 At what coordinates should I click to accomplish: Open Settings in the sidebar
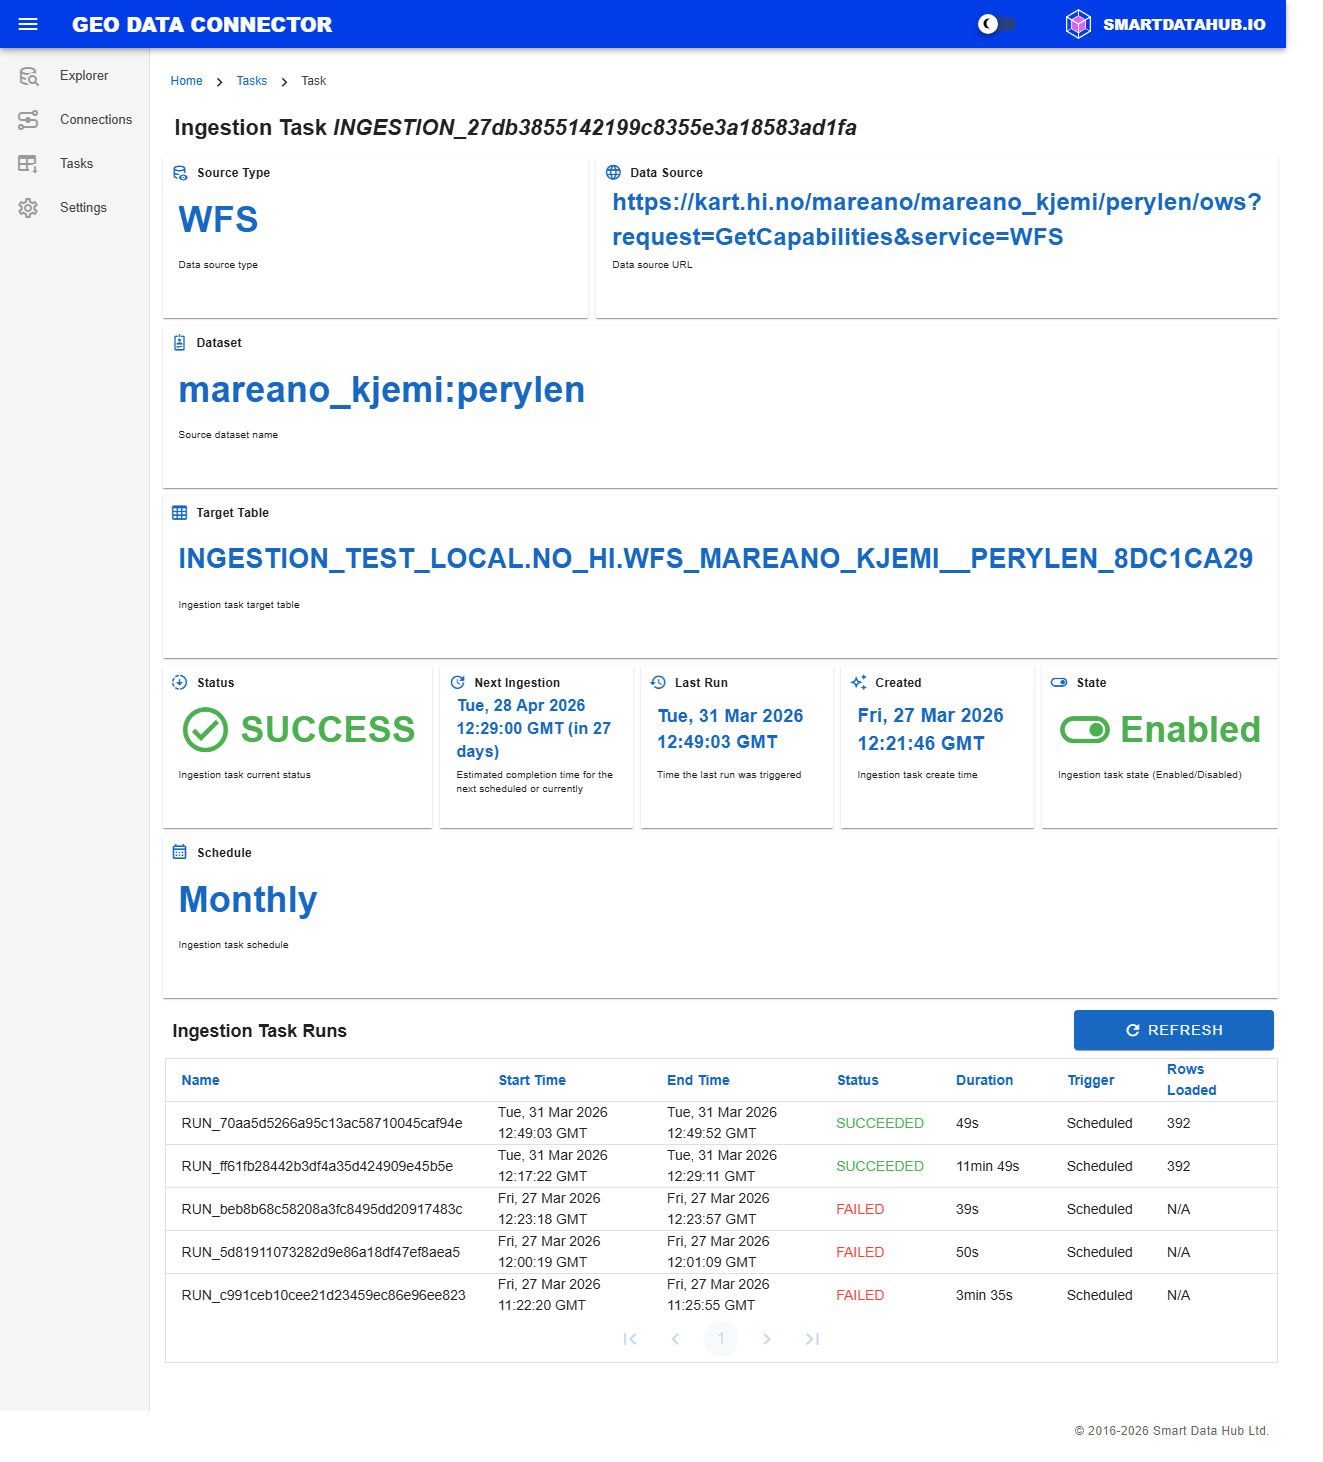pyautogui.click(x=83, y=208)
